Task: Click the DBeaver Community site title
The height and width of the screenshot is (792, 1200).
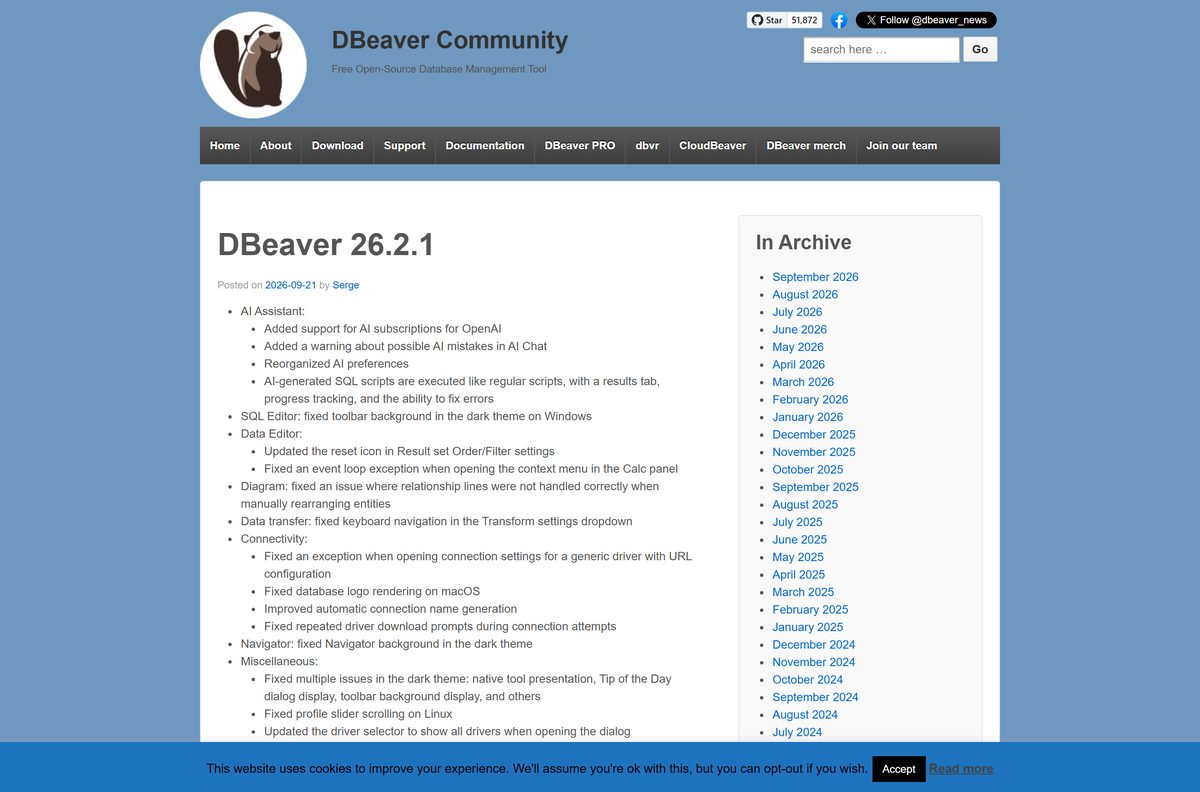Action: pyautogui.click(x=450, y=40)
